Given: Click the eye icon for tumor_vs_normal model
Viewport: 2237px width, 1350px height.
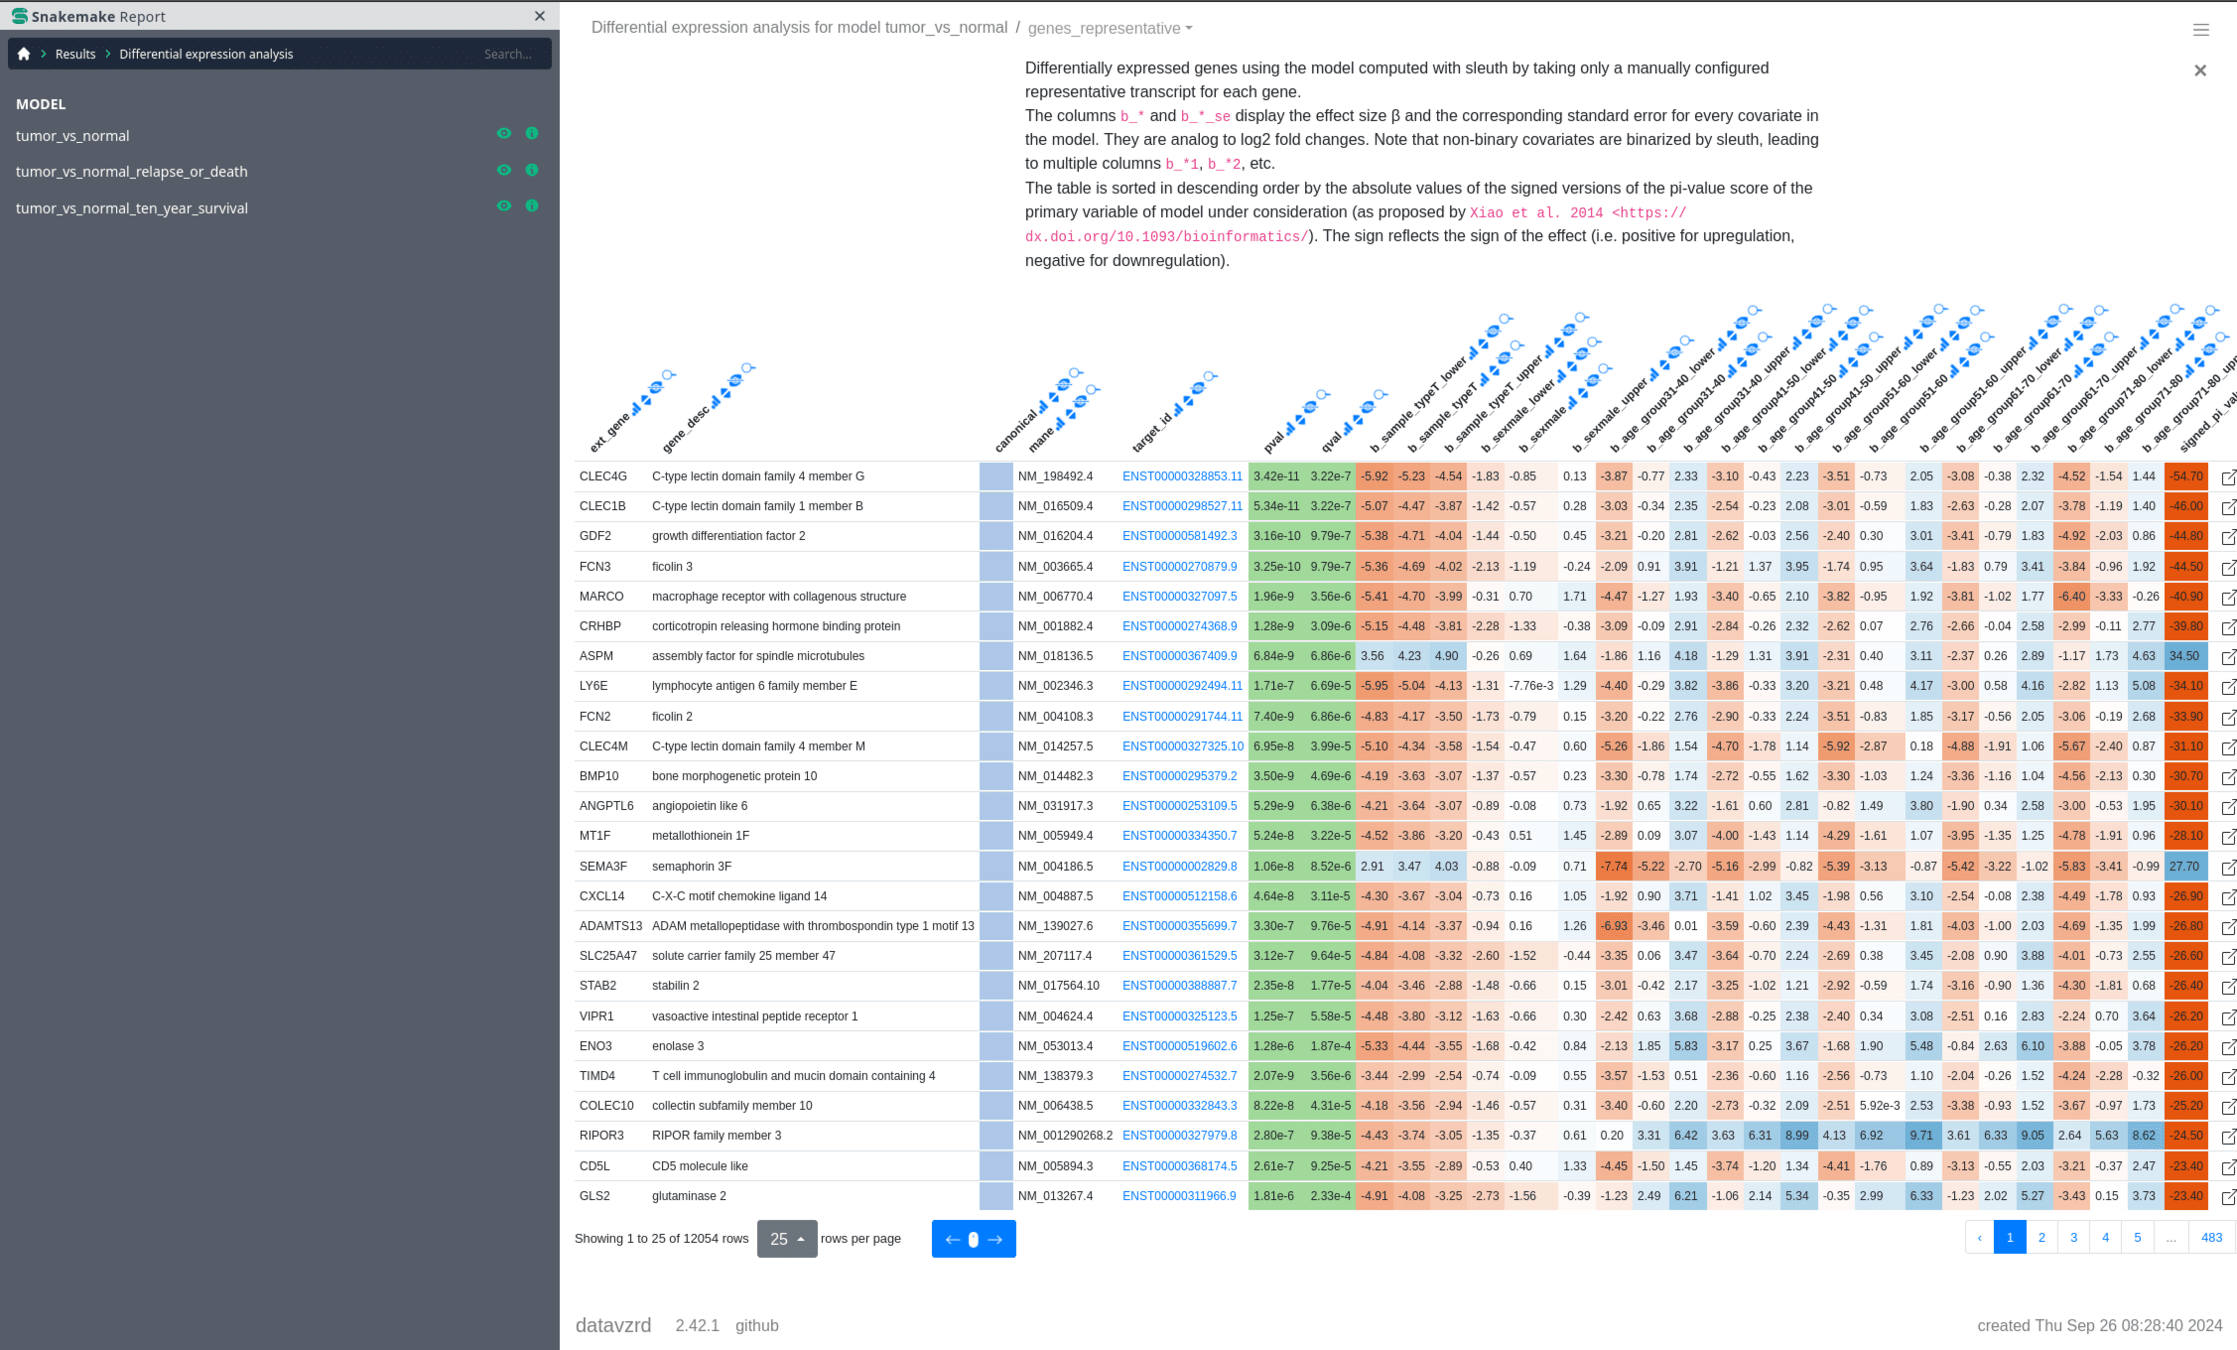Looking at the screenshot, I should 504,134.
